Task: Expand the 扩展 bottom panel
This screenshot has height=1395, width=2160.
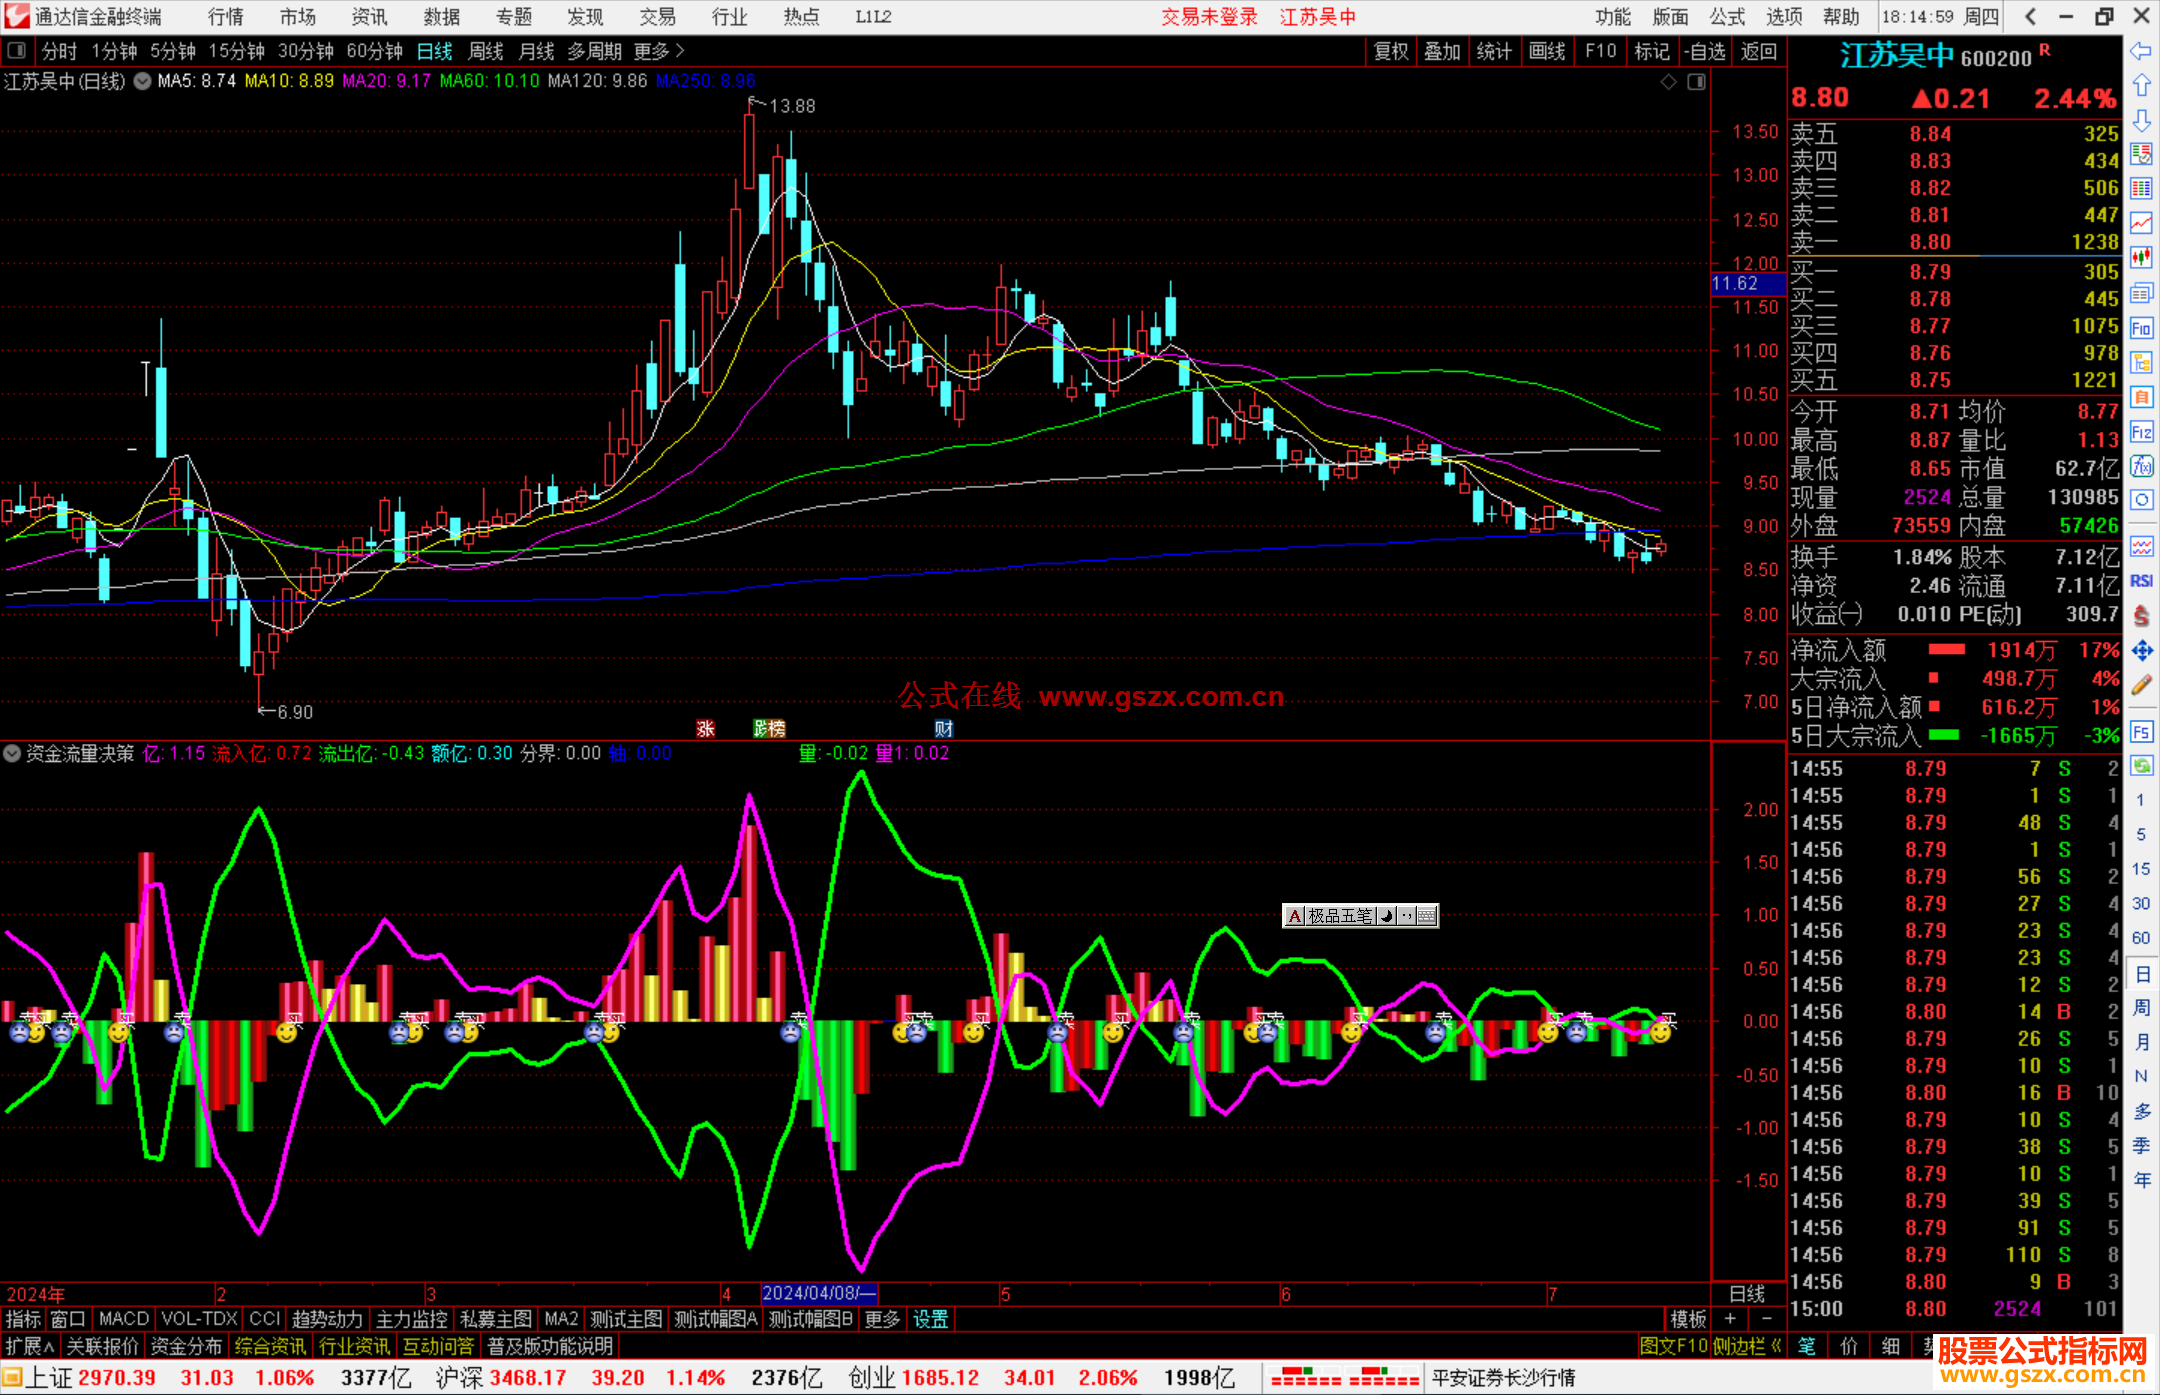Action: (x=29, y=1346)
